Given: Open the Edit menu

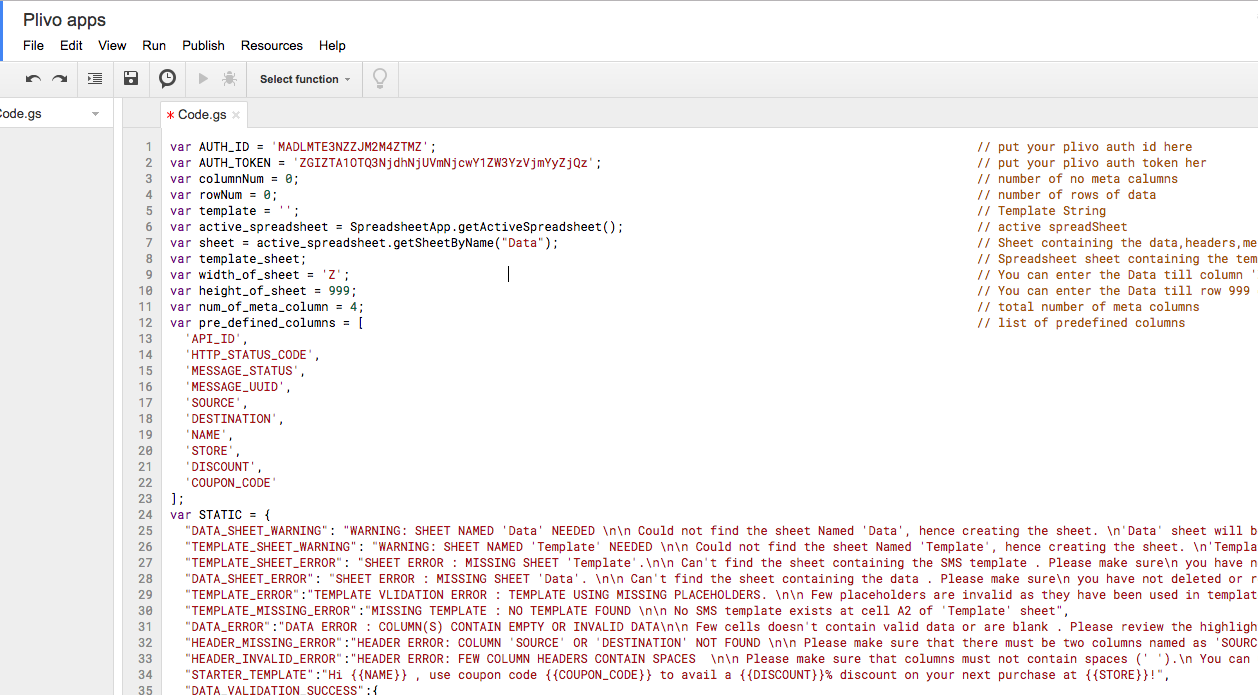Looking at the screenshot, I should point(70,46).
